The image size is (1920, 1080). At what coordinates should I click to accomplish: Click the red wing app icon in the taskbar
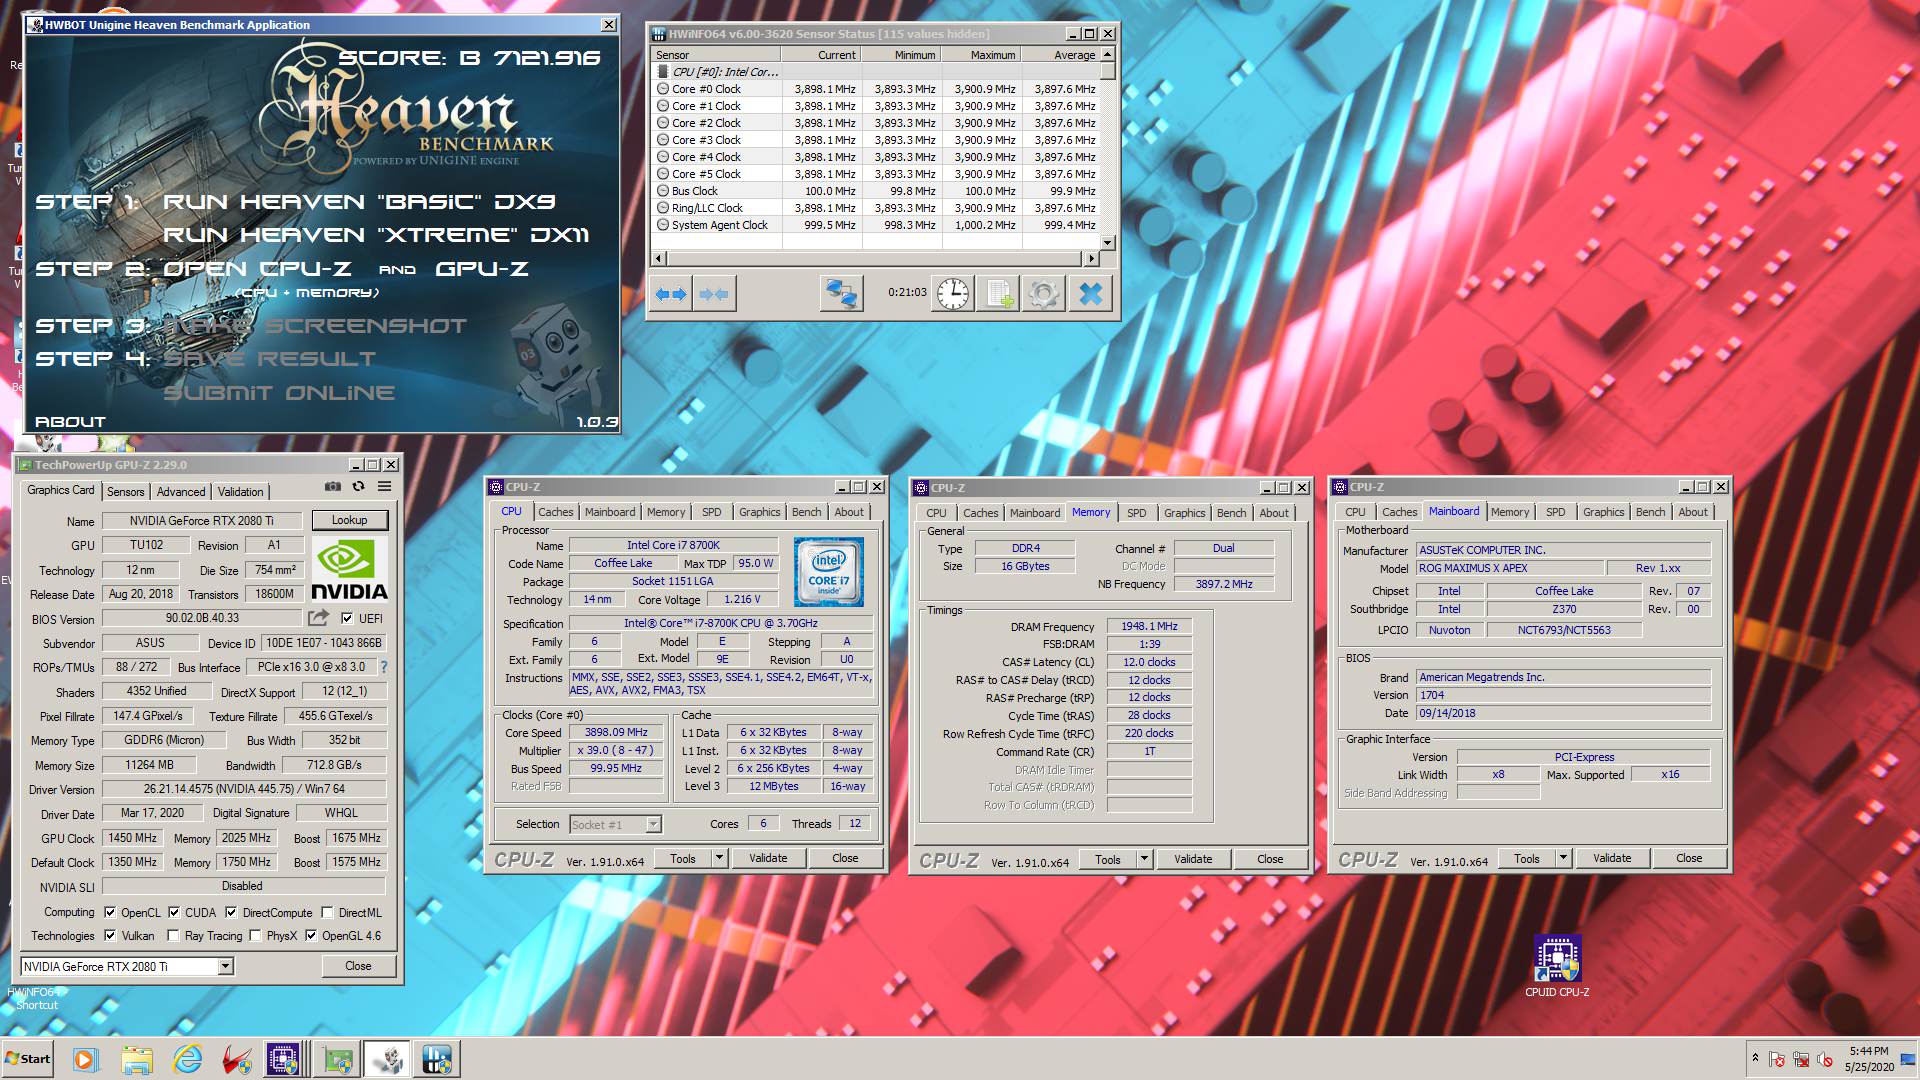[236, 1059]
